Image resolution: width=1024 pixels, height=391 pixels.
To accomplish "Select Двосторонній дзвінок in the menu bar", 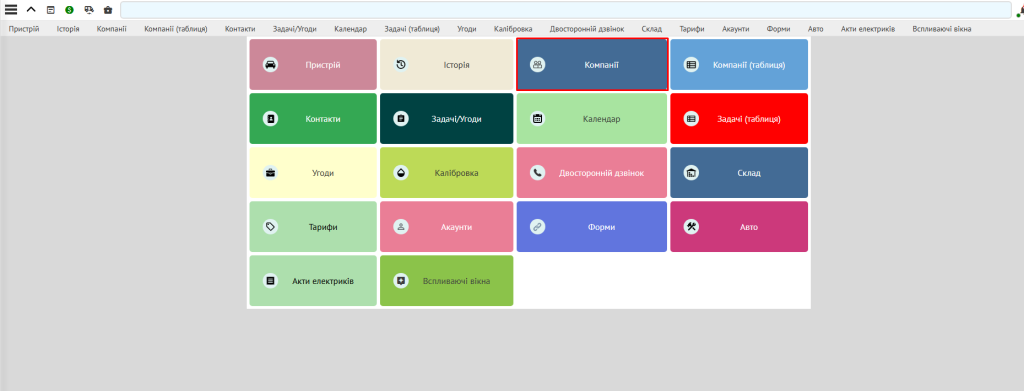I will click(x=587, y=29).
